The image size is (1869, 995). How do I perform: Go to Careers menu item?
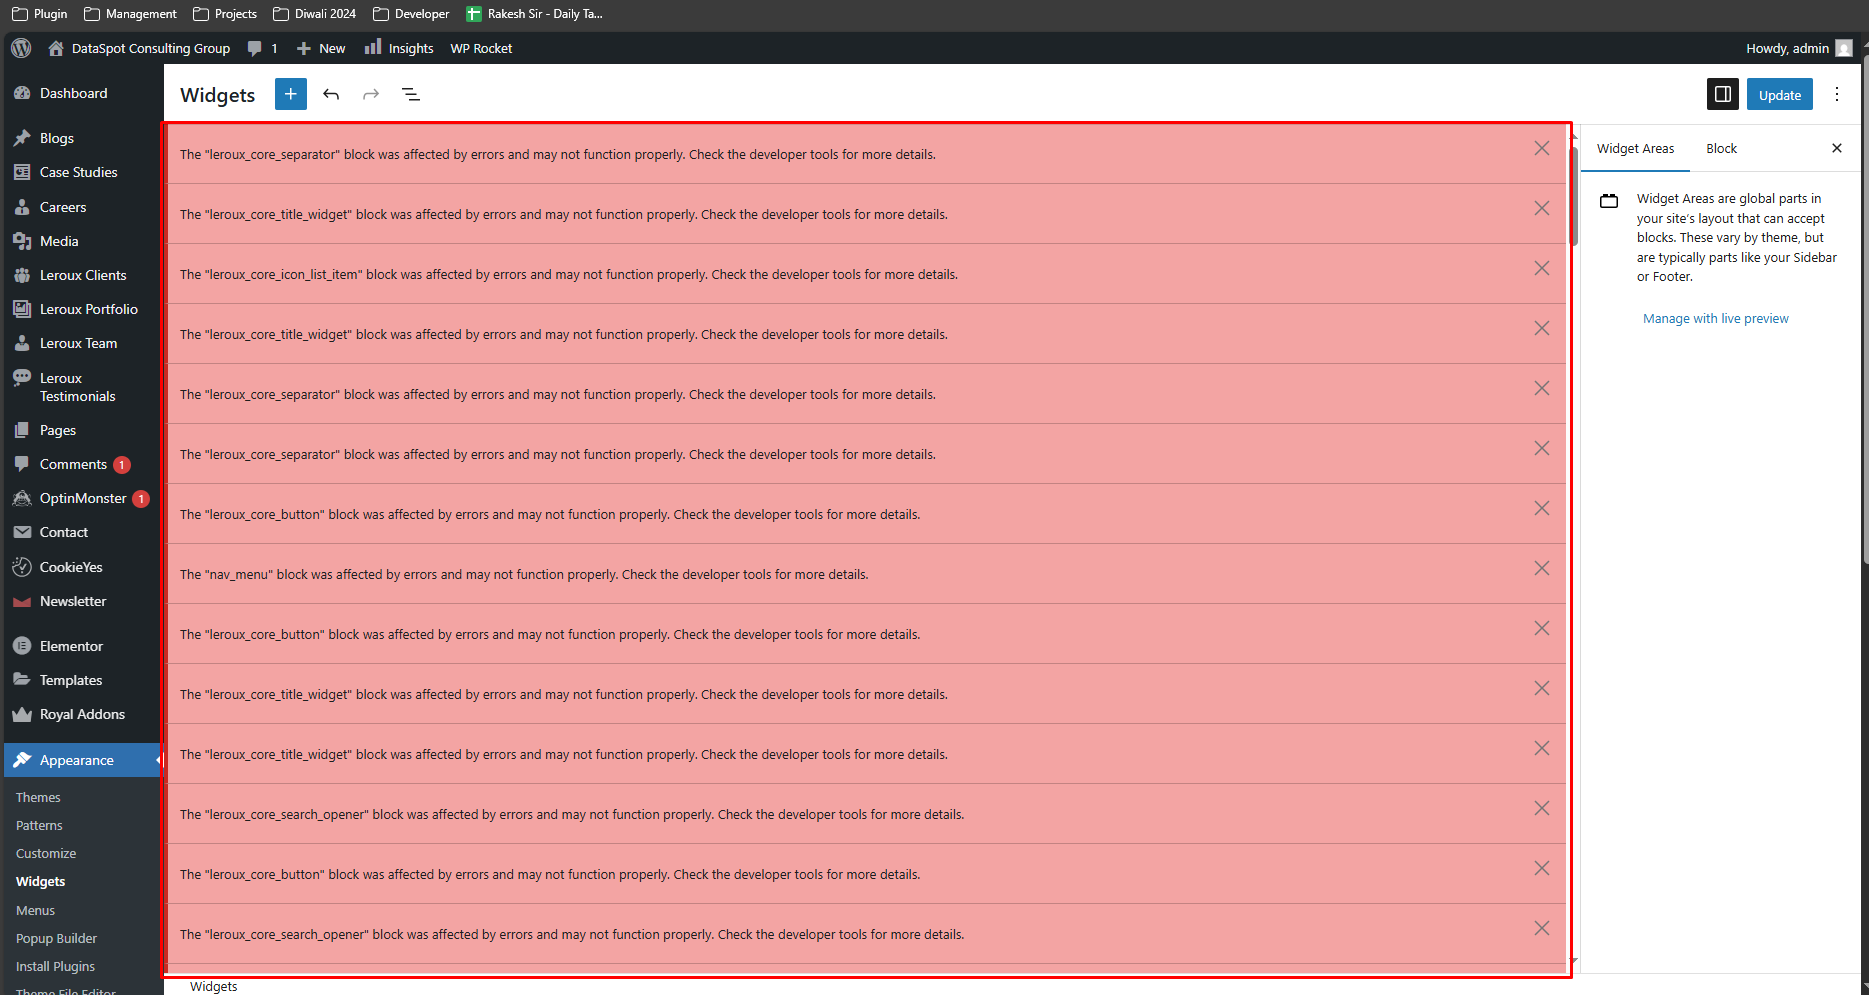(x=82, y=207)
